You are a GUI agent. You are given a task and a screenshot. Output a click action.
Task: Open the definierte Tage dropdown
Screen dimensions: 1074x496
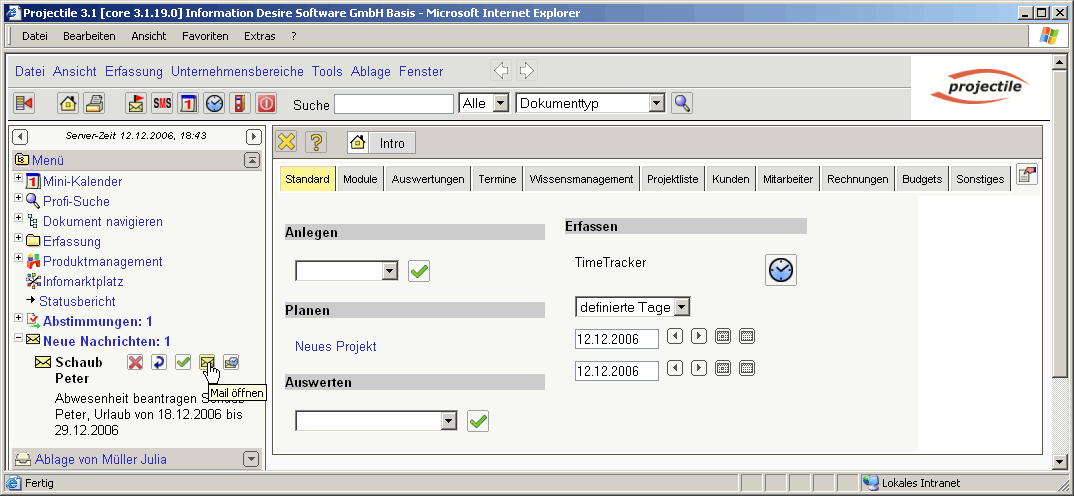[x=681, y=307]
